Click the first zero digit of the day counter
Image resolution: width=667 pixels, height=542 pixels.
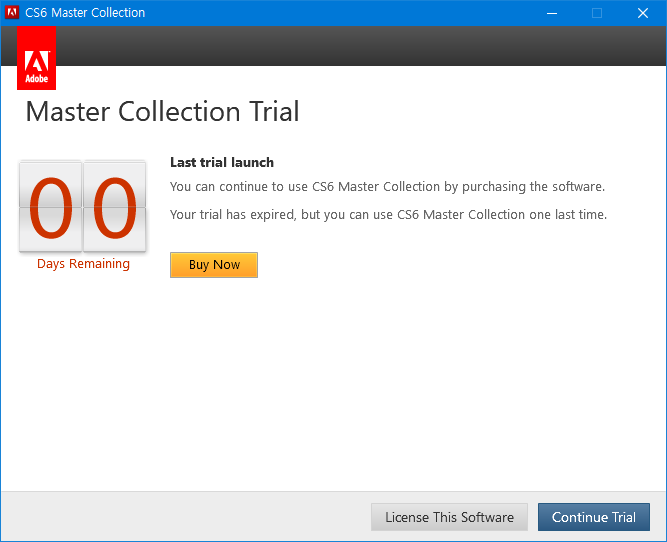pos(51,206)
